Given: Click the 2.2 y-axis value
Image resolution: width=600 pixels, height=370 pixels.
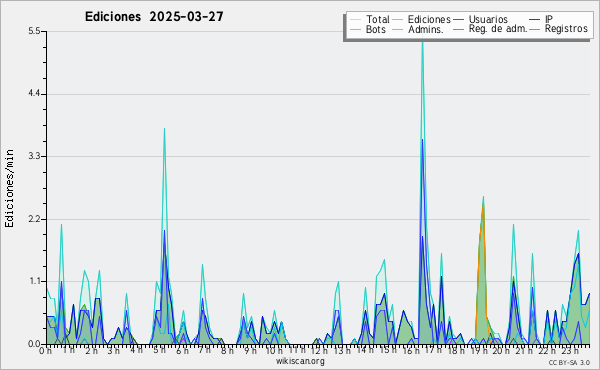Looking at the screenshot, I should [34, 219].
